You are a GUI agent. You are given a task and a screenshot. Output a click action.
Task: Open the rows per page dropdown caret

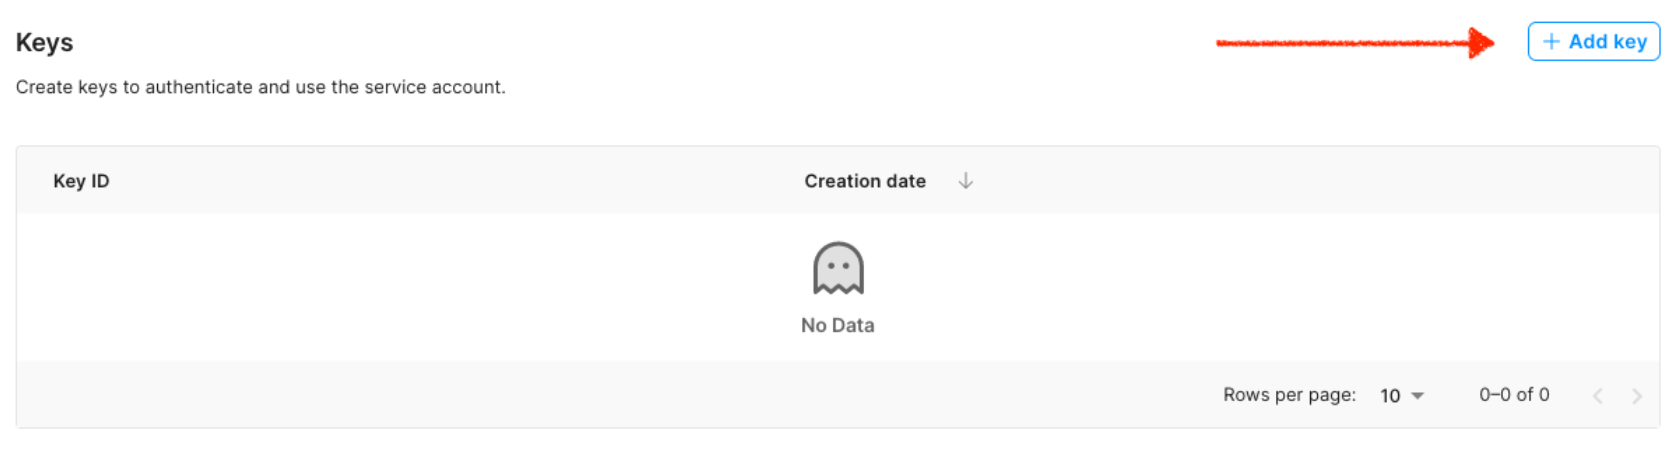click(x=1417, y=396)
